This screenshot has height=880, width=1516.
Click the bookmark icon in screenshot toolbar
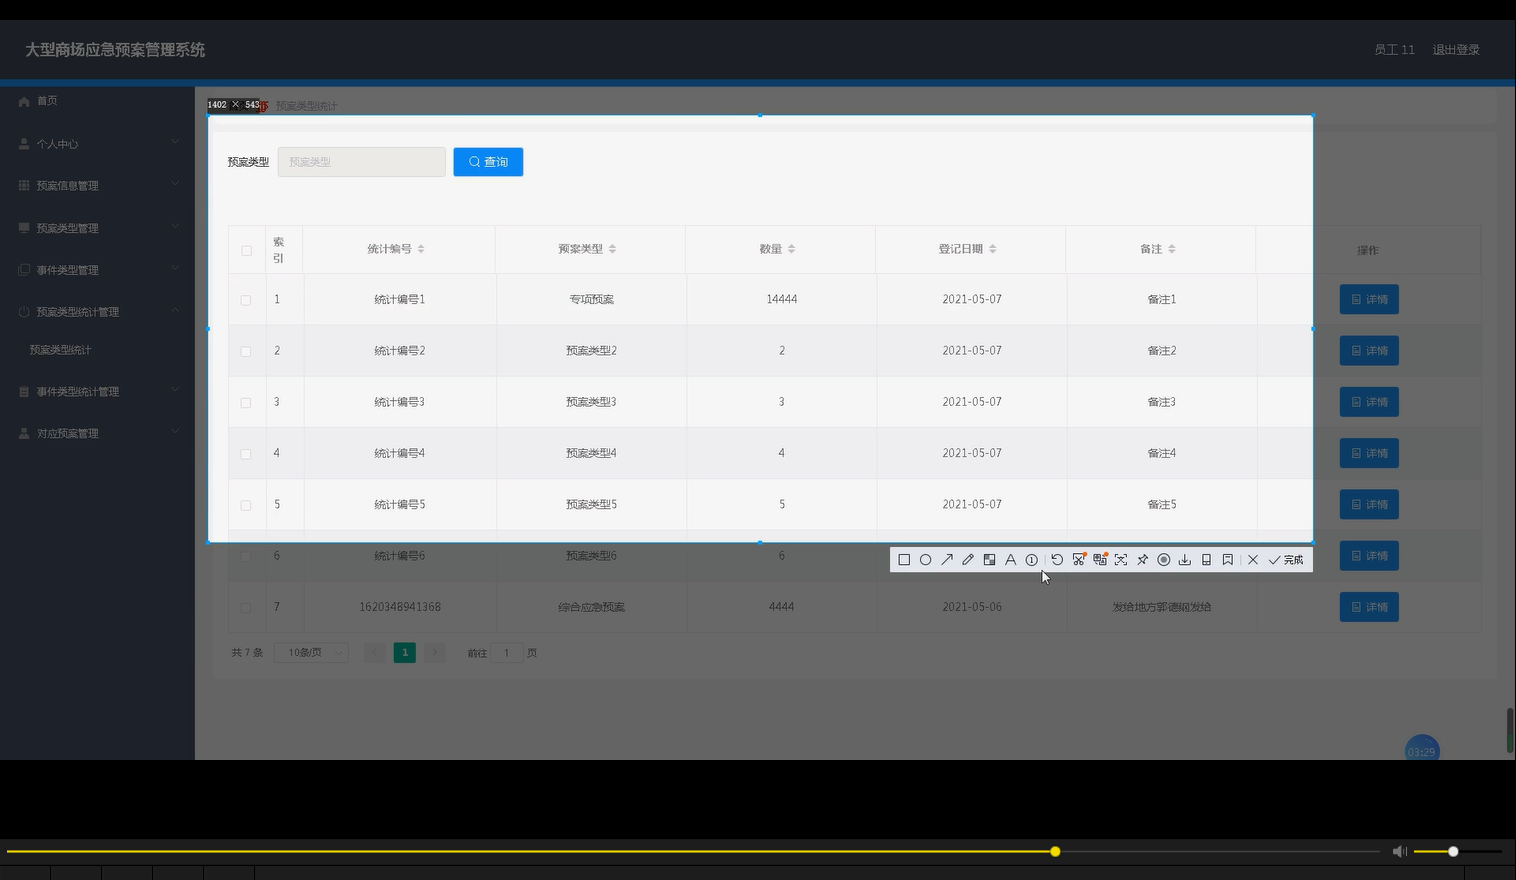(1228, 560)
